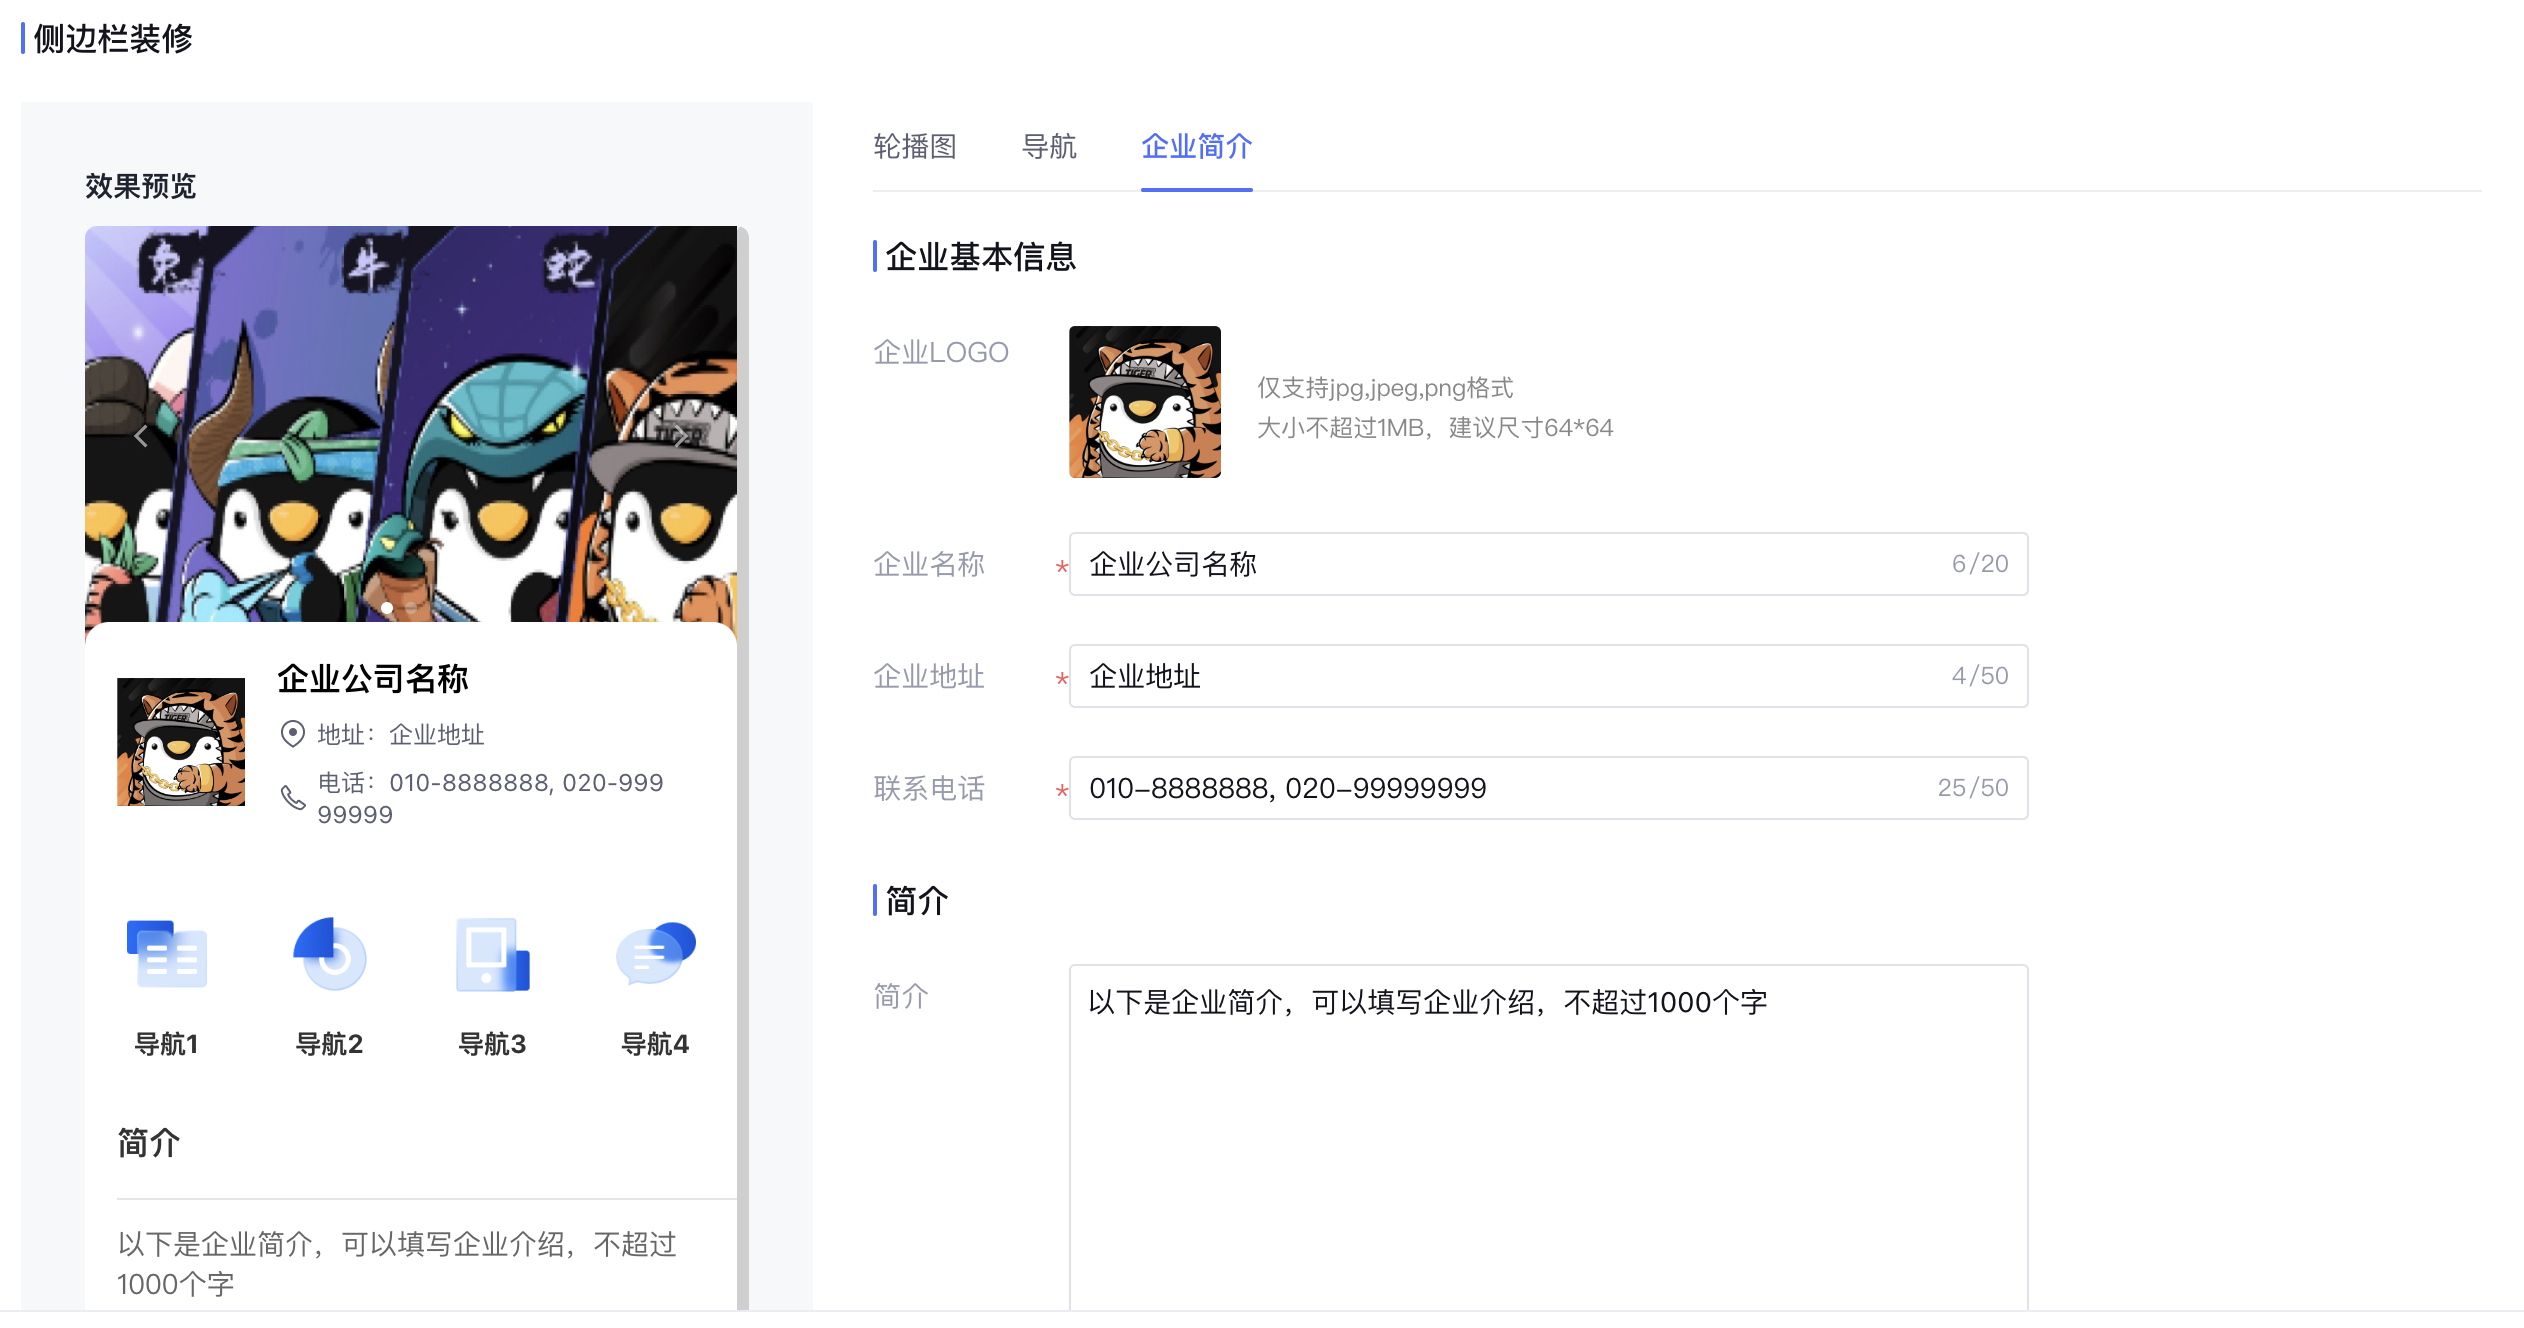Screen dimensions: 2524x1328
Task: Click the 导航4 label text
Action: pos(655,1044)
